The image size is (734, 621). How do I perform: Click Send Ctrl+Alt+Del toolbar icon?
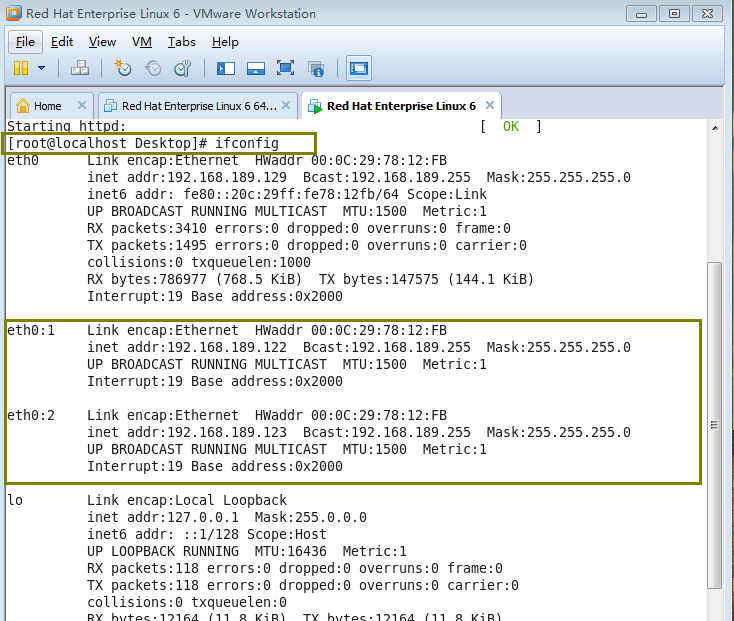(80, 68)
